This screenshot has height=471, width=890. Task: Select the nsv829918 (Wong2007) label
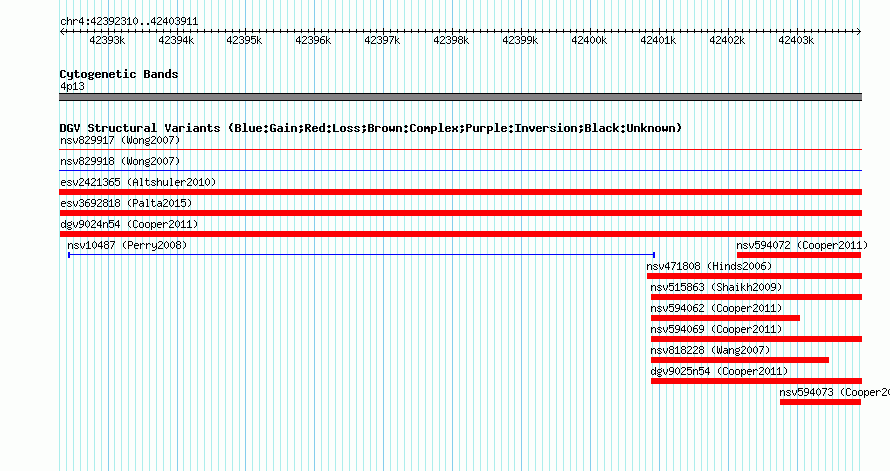[x=120, y=161]
